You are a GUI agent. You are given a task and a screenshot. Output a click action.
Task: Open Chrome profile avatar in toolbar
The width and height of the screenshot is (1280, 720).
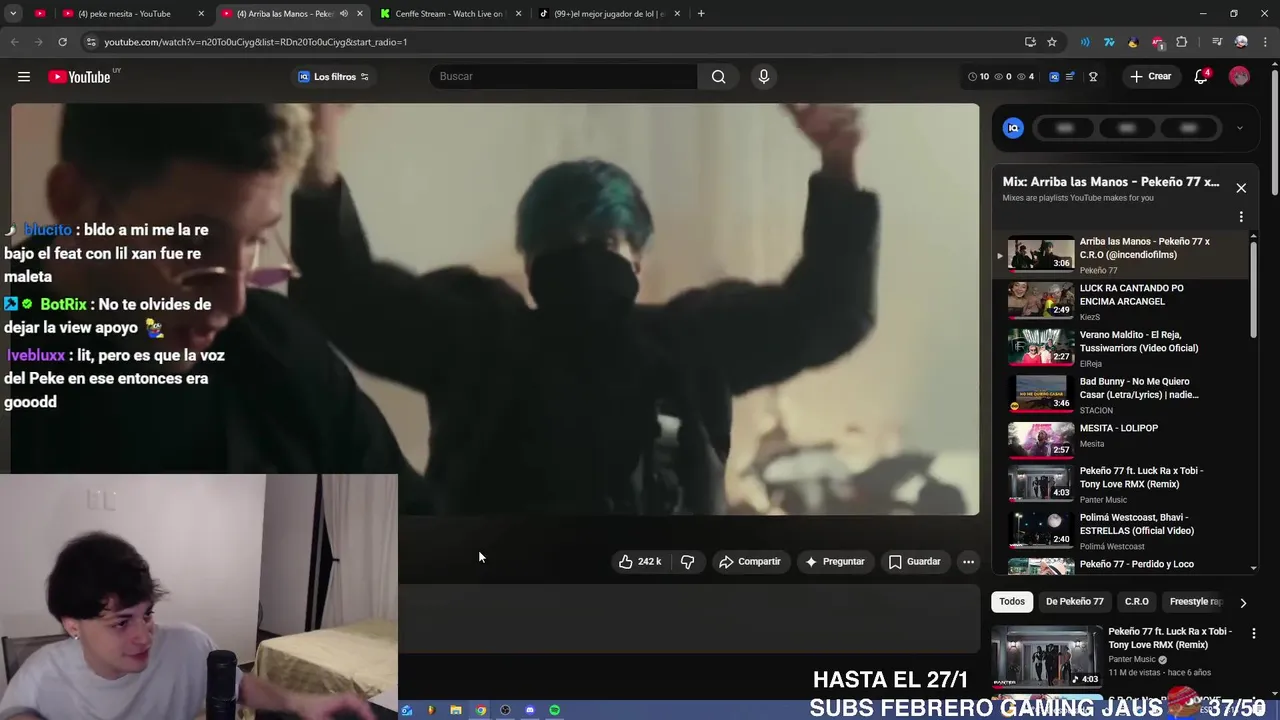click(x=1241, y=42)
